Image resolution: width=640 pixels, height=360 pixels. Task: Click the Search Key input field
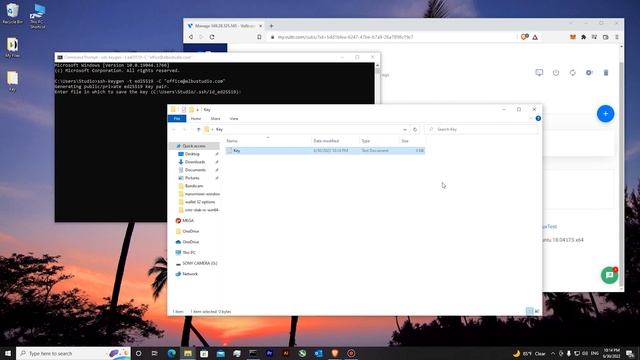pyautogui.click(x=482, y=129)
